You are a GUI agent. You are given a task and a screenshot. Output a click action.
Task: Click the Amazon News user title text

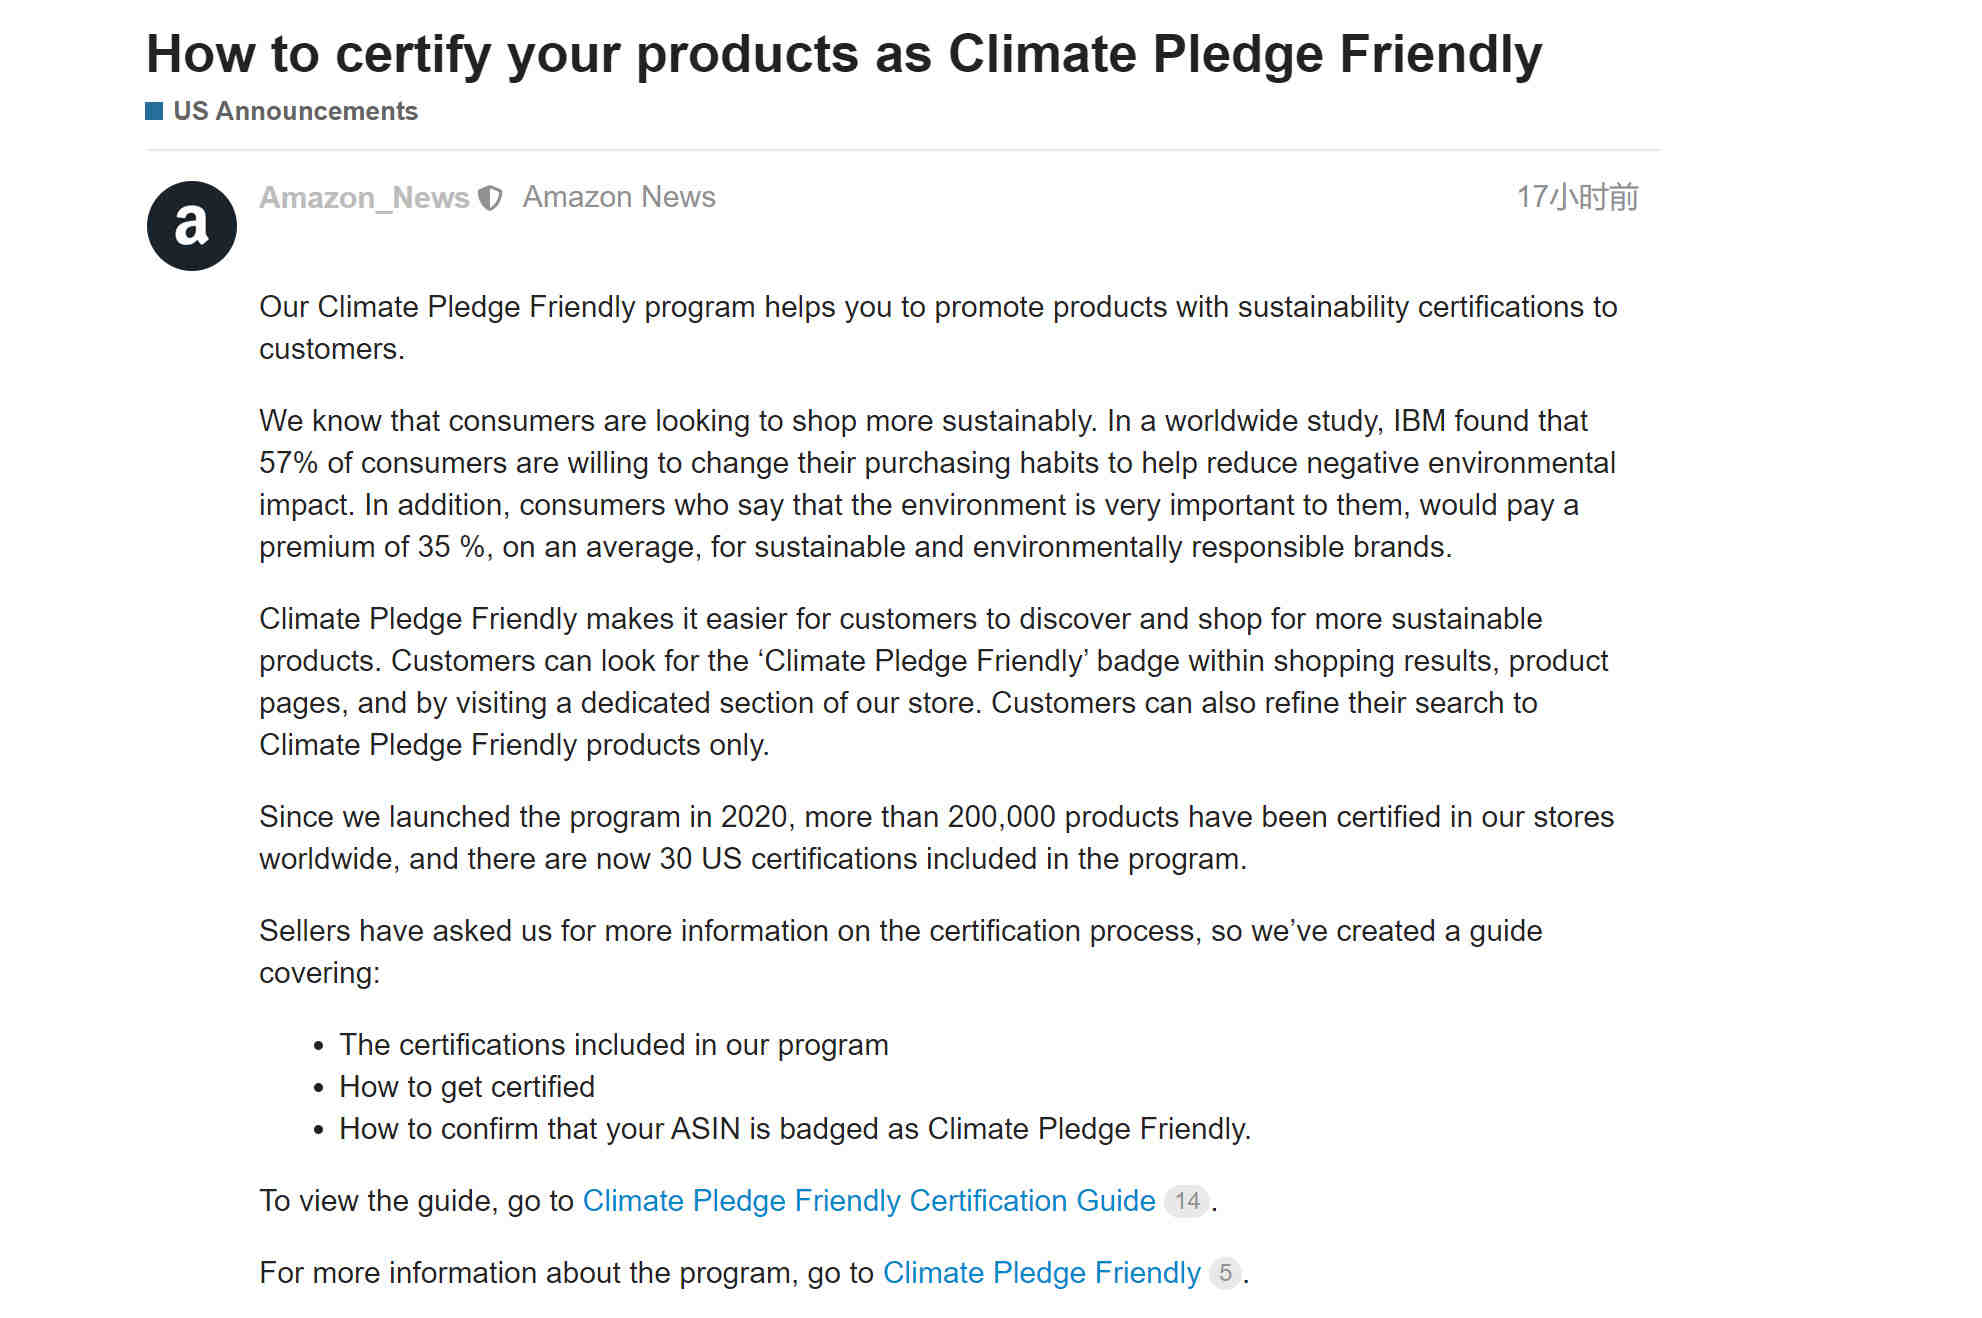(619, 197)
